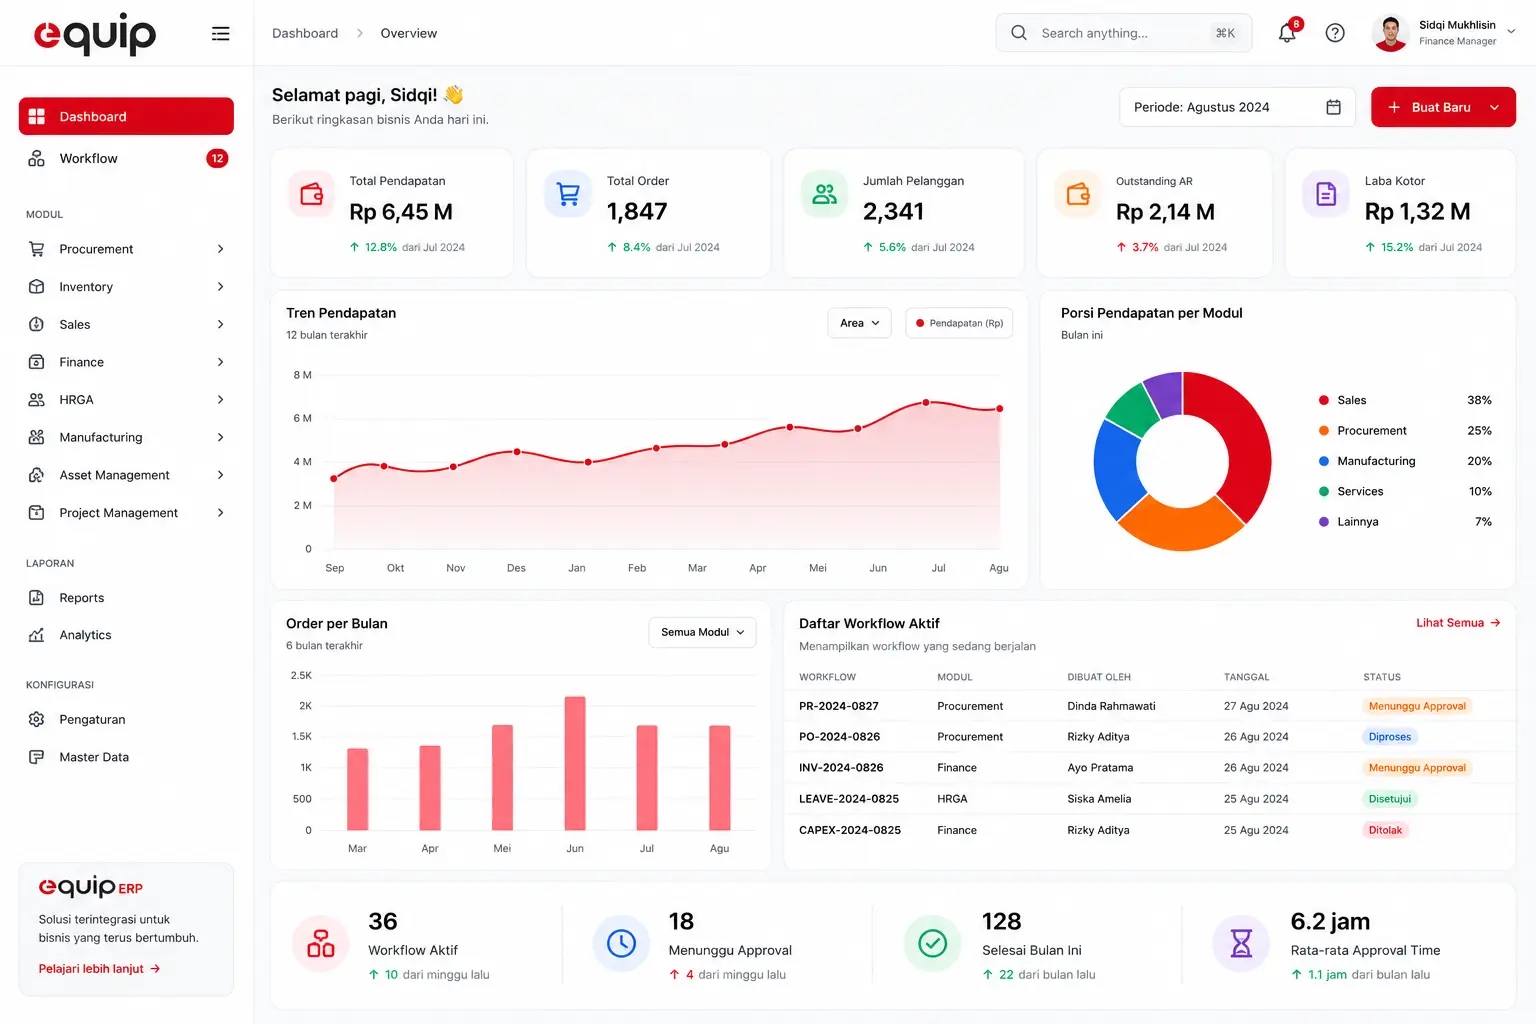Click the Manufacturing icon in sidebar

pyautogui.click(x=37, y=437)
